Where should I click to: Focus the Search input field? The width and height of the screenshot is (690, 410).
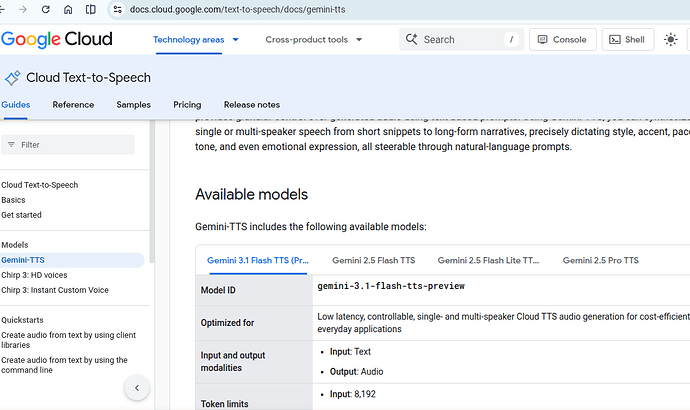pos(461,40)
